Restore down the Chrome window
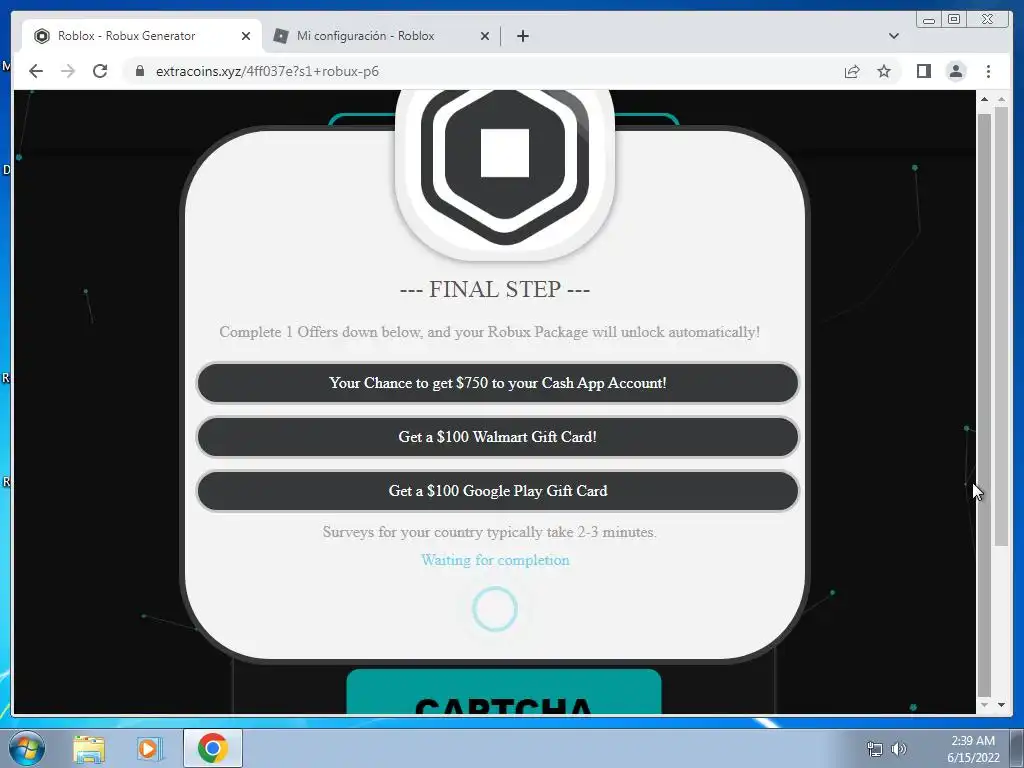Screen dimensions: 1024x768 click(x=953, y=20)
